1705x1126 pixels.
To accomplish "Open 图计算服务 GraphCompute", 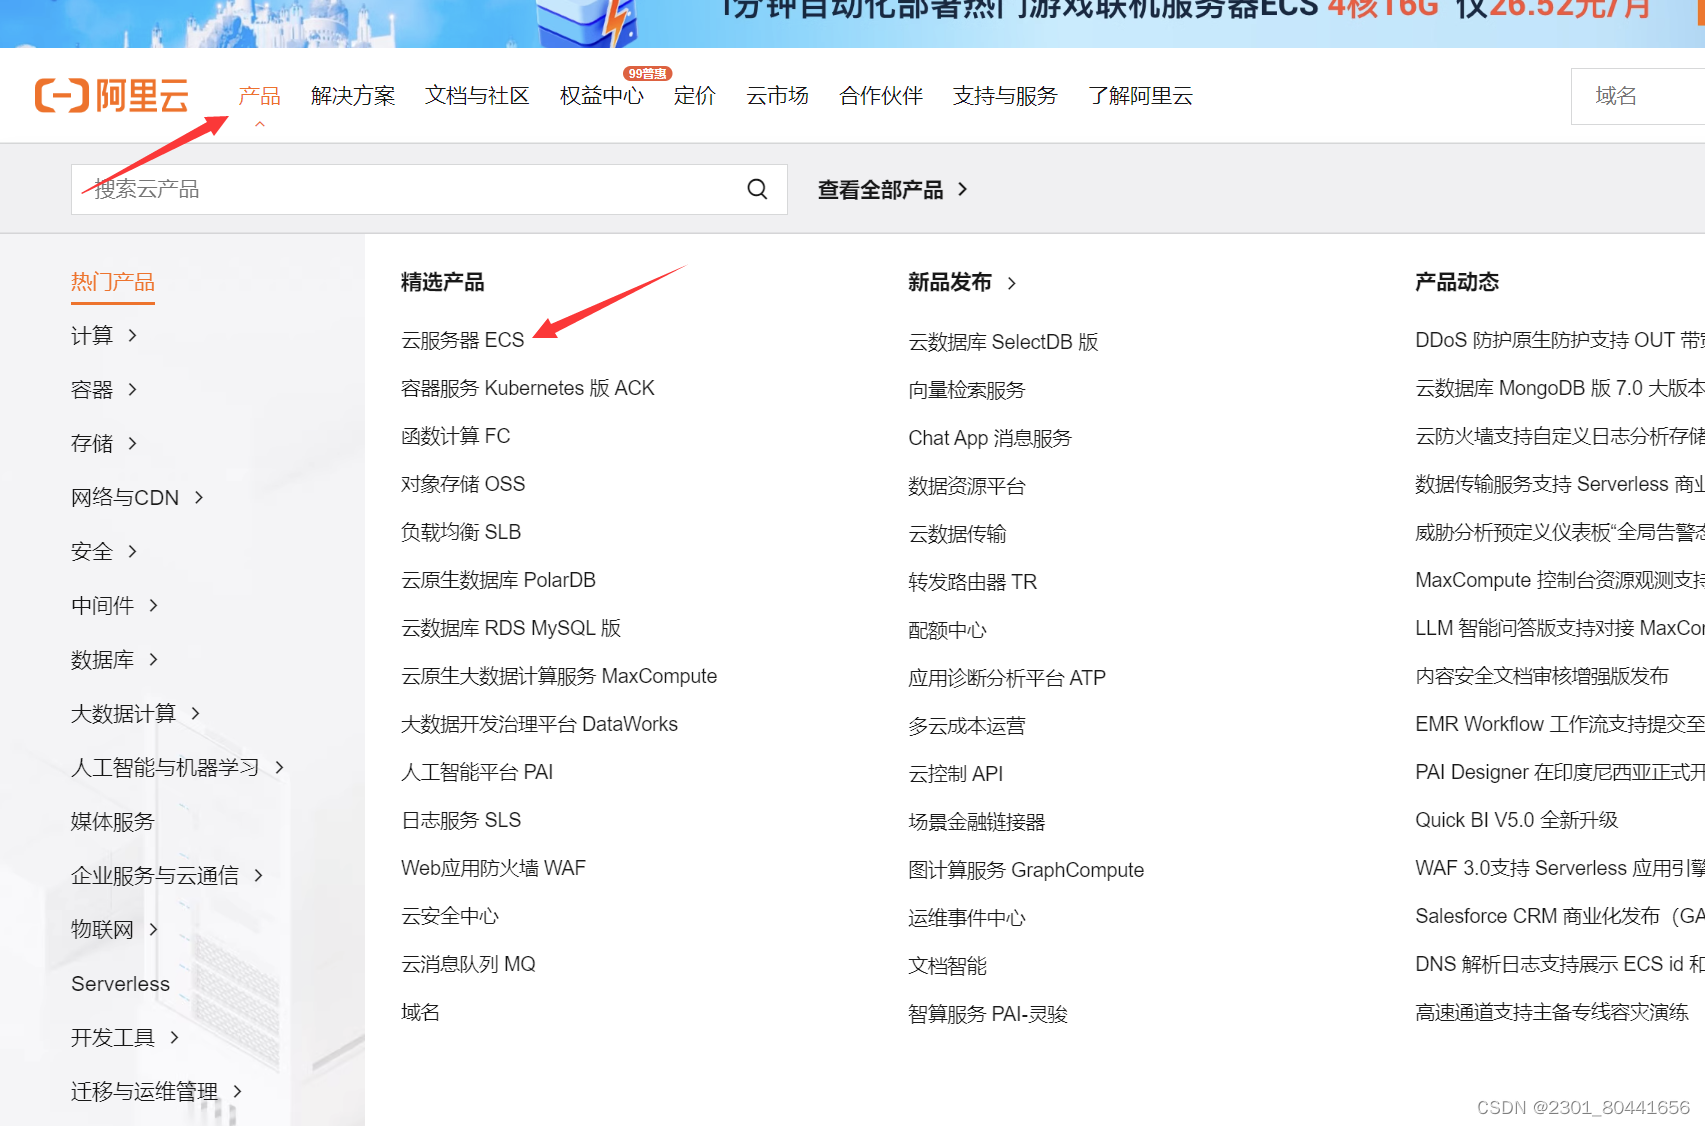I will tap(1026, 870).
